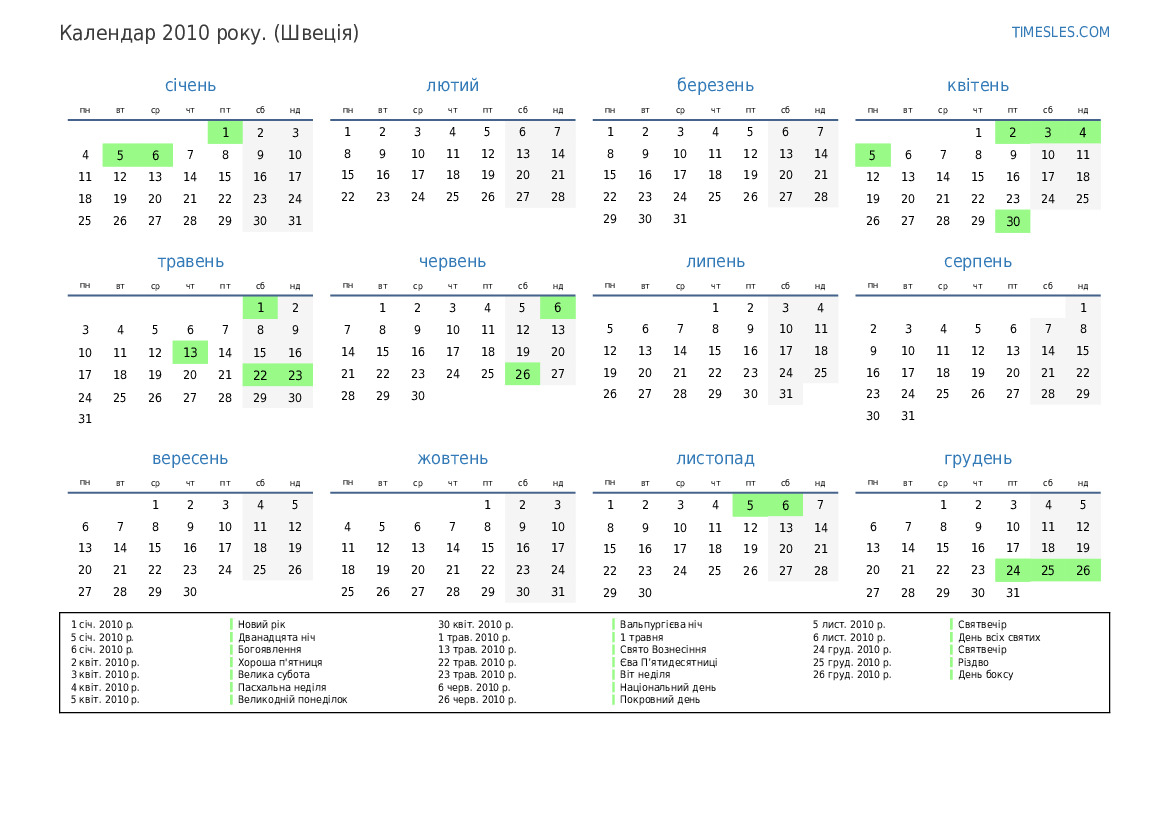Click the січень month heading

click(190, 86)
